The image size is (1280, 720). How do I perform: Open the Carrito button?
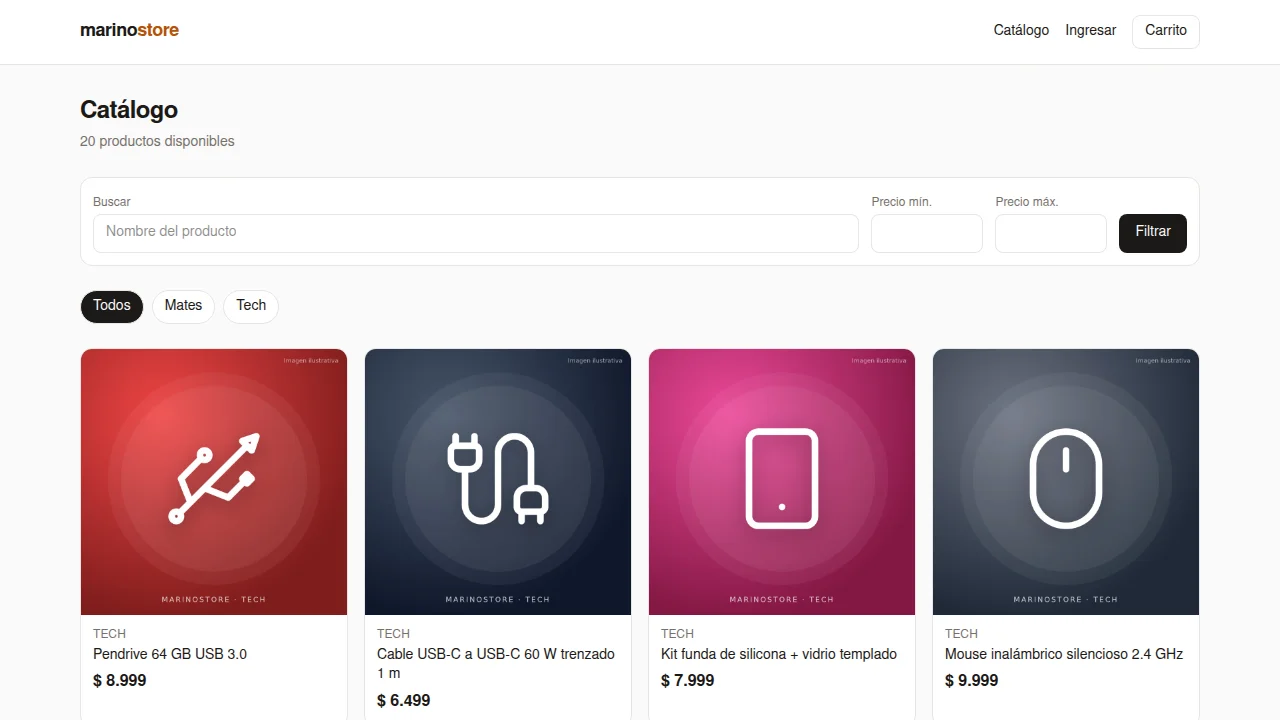pyautogui.click(x=1166, y=31)
